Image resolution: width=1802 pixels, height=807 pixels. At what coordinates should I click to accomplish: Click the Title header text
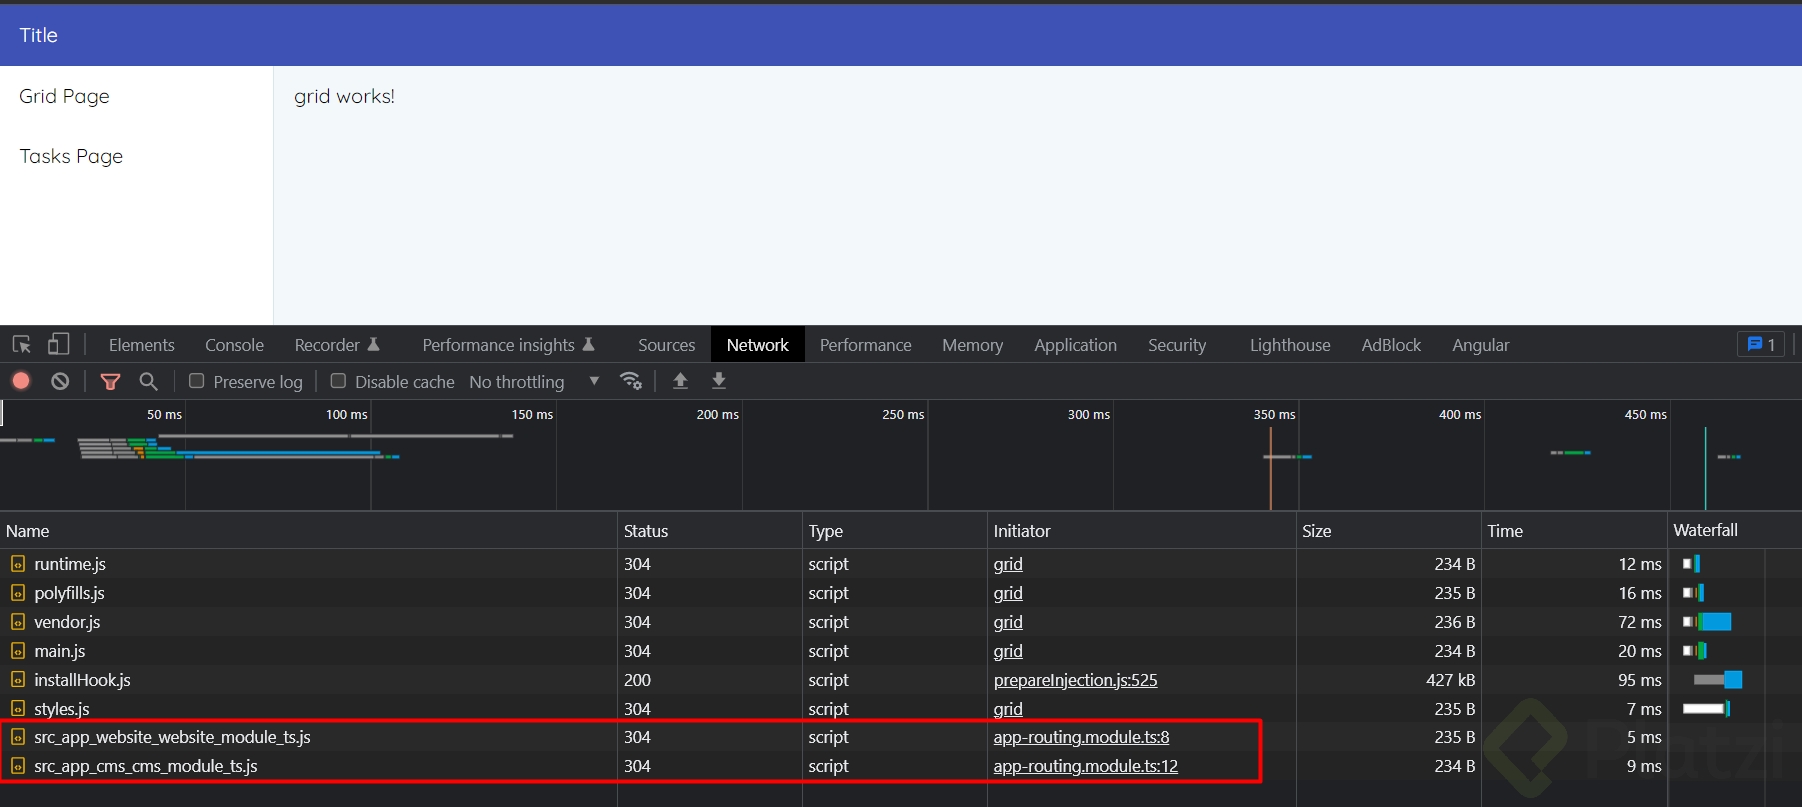point(39,35)
